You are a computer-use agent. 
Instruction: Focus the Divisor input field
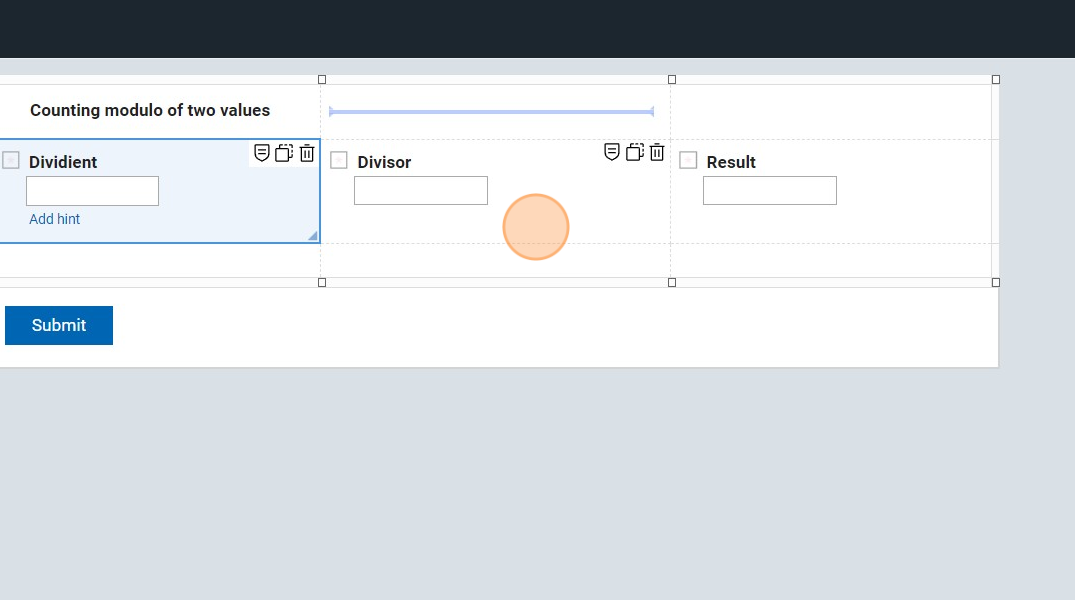click(421, 190)
